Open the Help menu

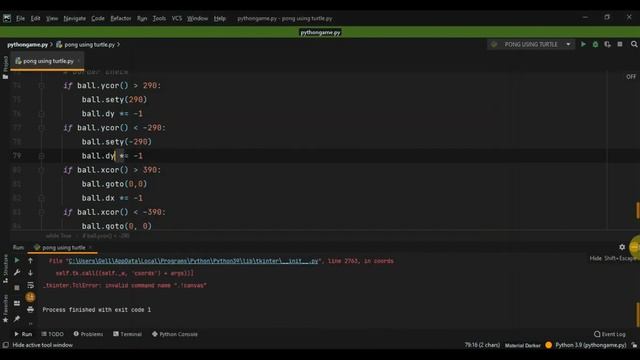(220, 18)
